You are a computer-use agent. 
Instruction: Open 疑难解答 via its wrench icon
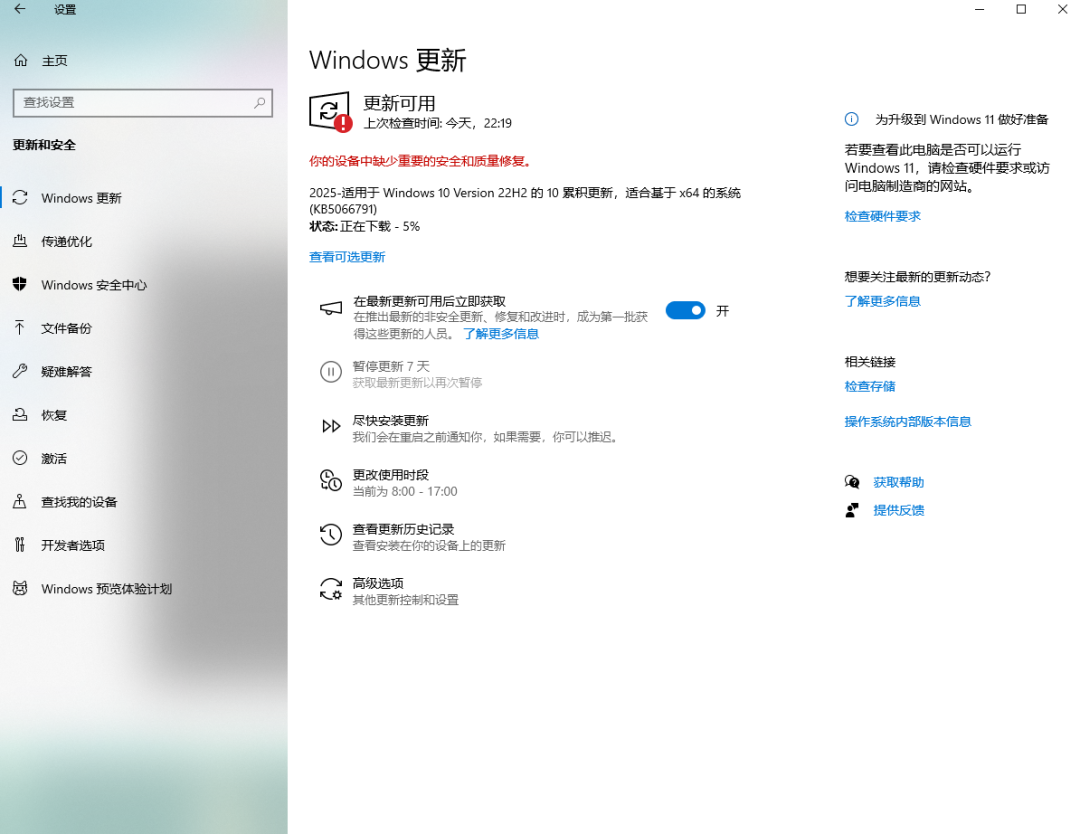point(19,371)
